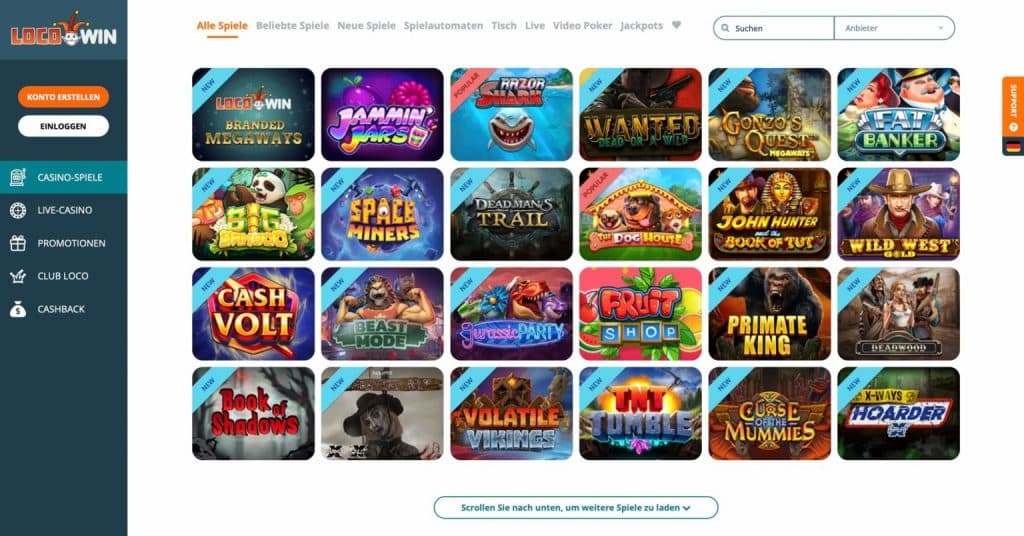Click the German flag language icon
This screenshot has height=536, width=1024.
click(1013, 147)
